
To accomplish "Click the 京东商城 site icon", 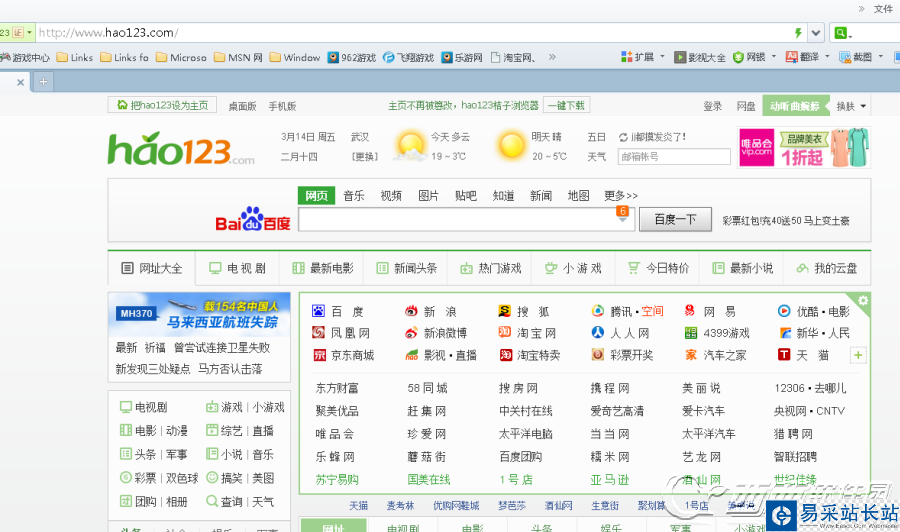I will point(319,355).
